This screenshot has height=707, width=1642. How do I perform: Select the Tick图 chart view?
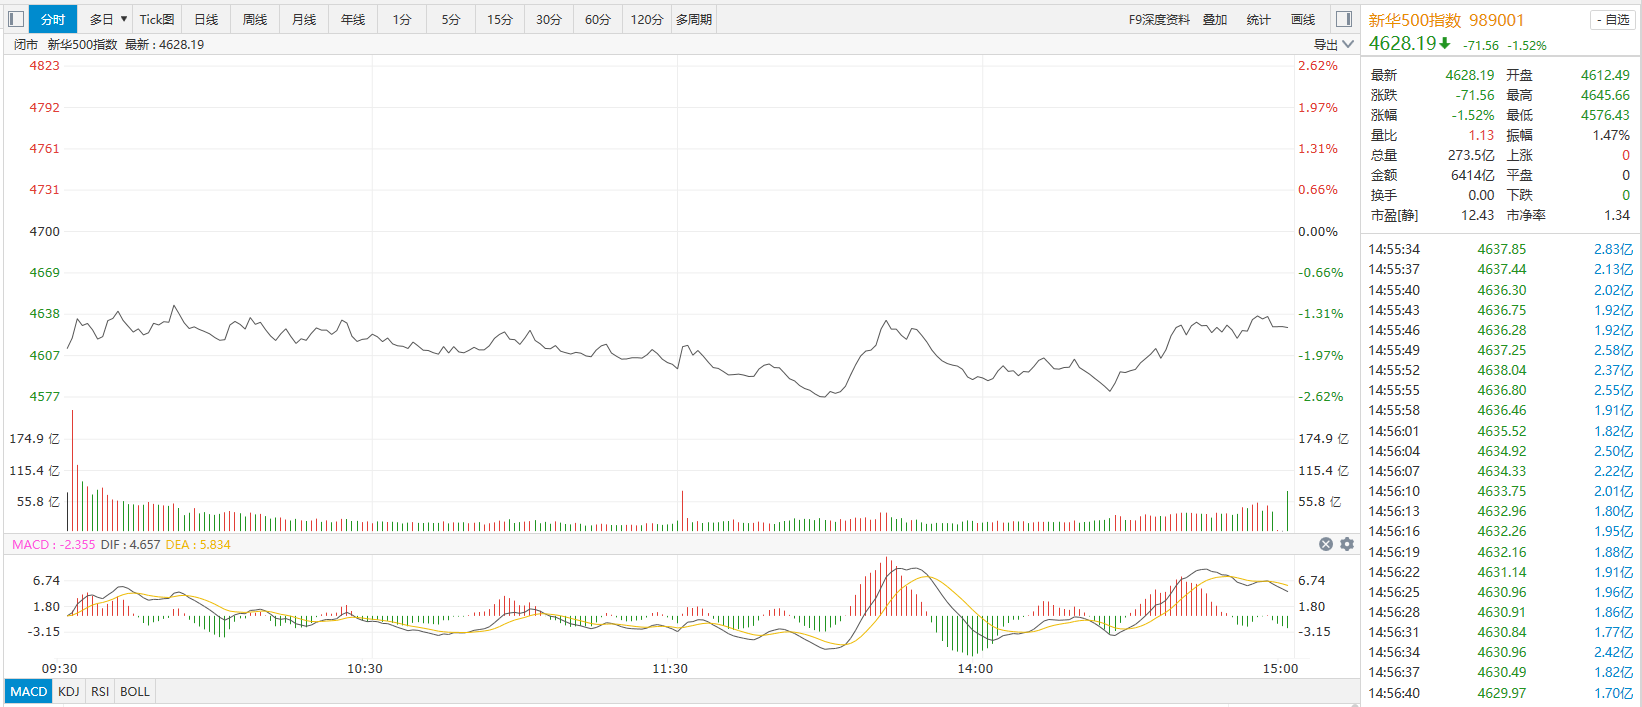(157, 19)
